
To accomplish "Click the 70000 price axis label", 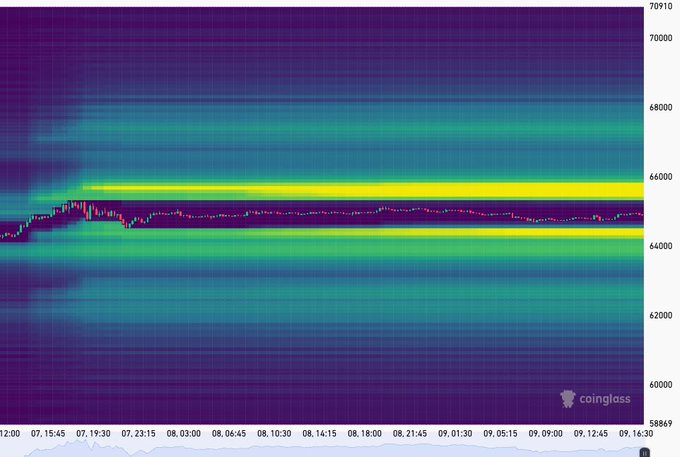I will (660, 38).
